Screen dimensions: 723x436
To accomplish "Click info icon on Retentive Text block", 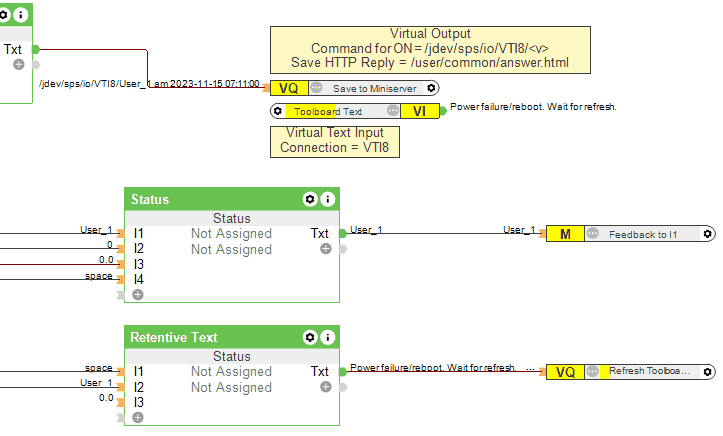I will tap(327, 338).
